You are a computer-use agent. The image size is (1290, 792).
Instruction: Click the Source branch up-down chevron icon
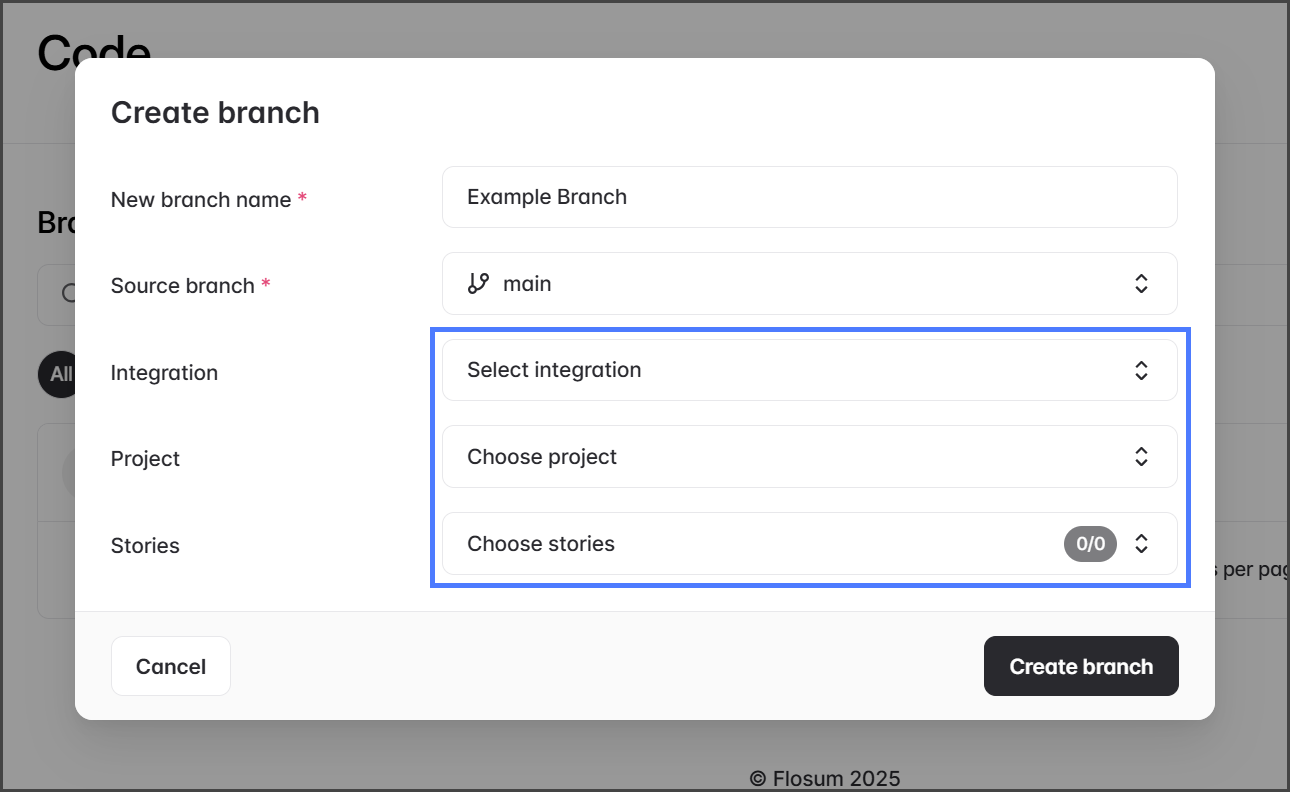(x=1141, y=284)
